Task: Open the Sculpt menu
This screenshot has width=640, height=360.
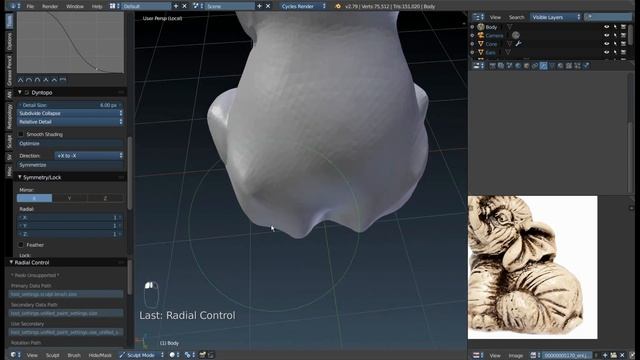Action: tap(53, 355)
